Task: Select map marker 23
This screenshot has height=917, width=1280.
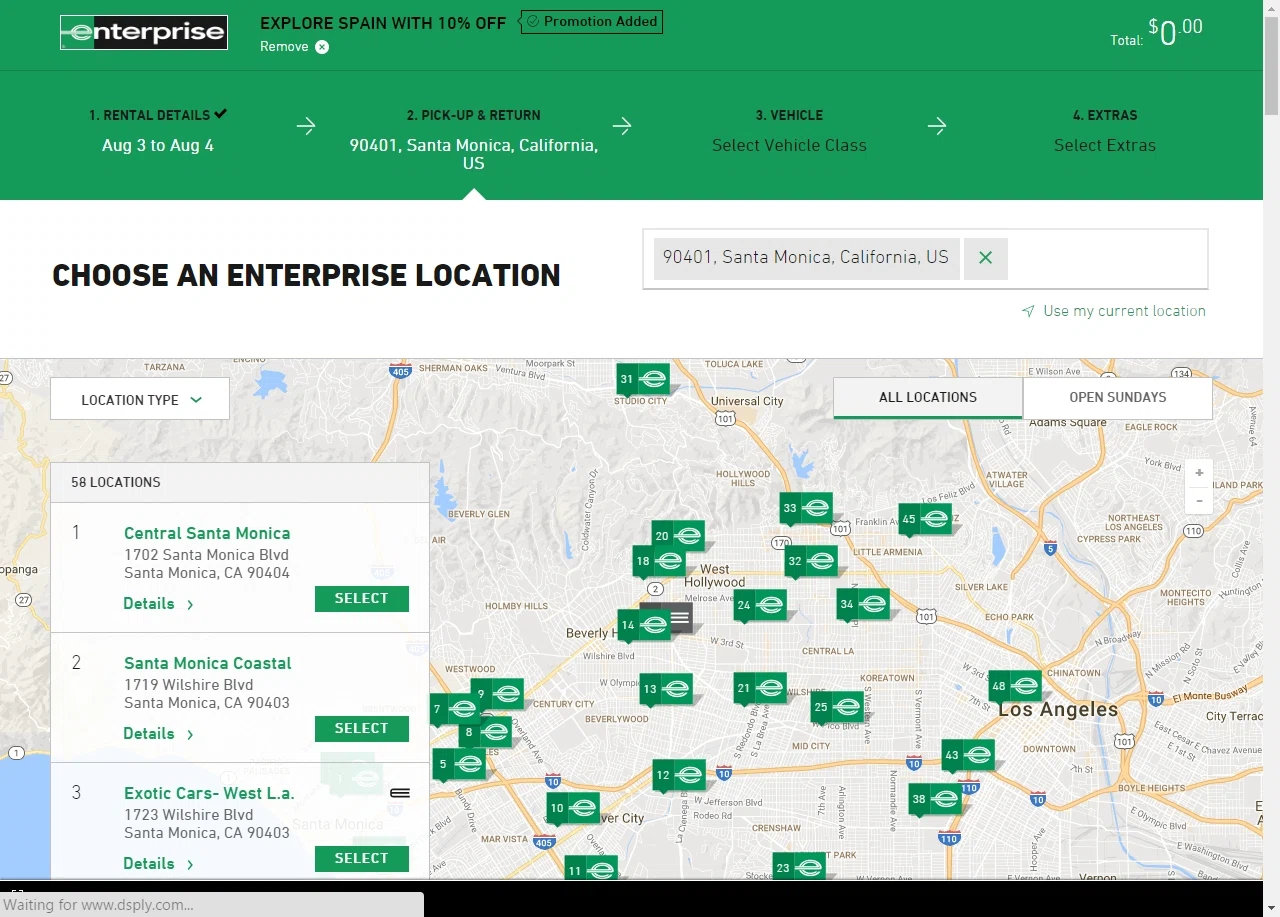Action: click(x=799, y=867)
